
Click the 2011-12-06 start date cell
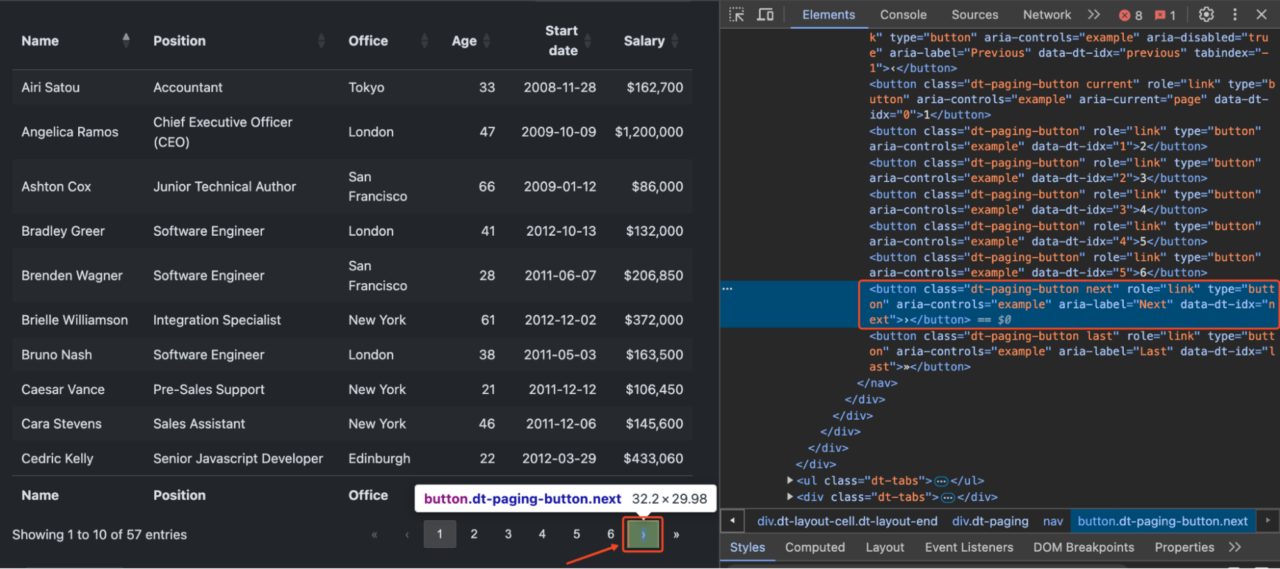(562, 423)
